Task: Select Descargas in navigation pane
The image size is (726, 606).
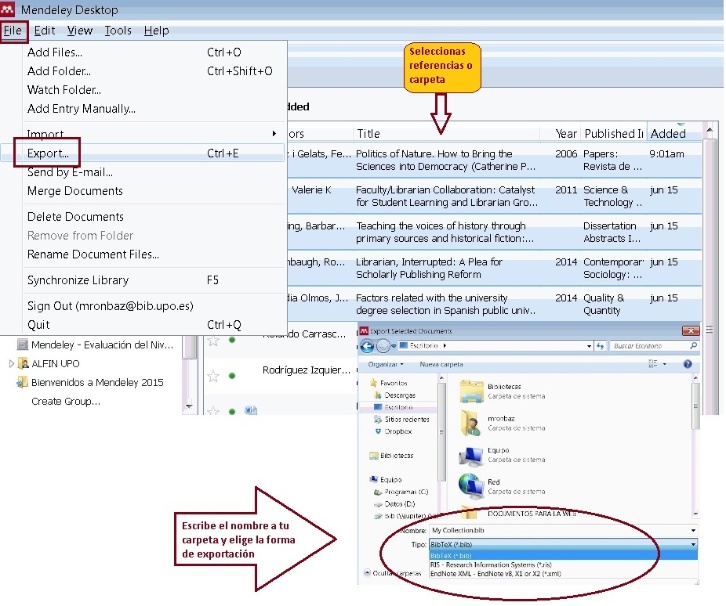Action: pyautogui.click(x=394, y=395)
